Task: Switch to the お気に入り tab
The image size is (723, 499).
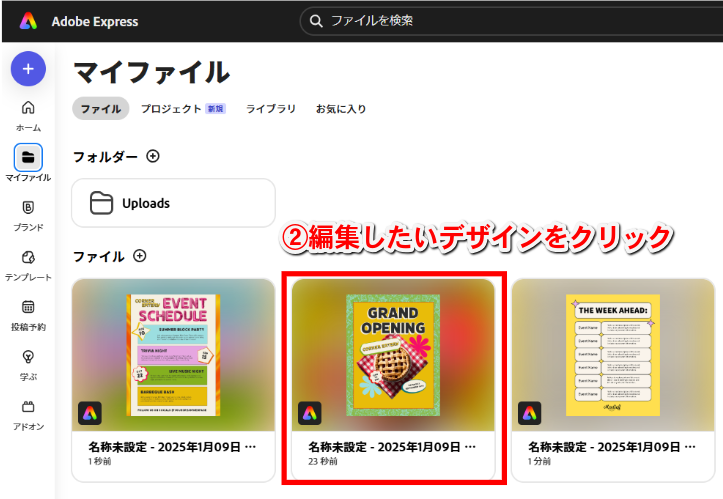Action: click(341, 108)
